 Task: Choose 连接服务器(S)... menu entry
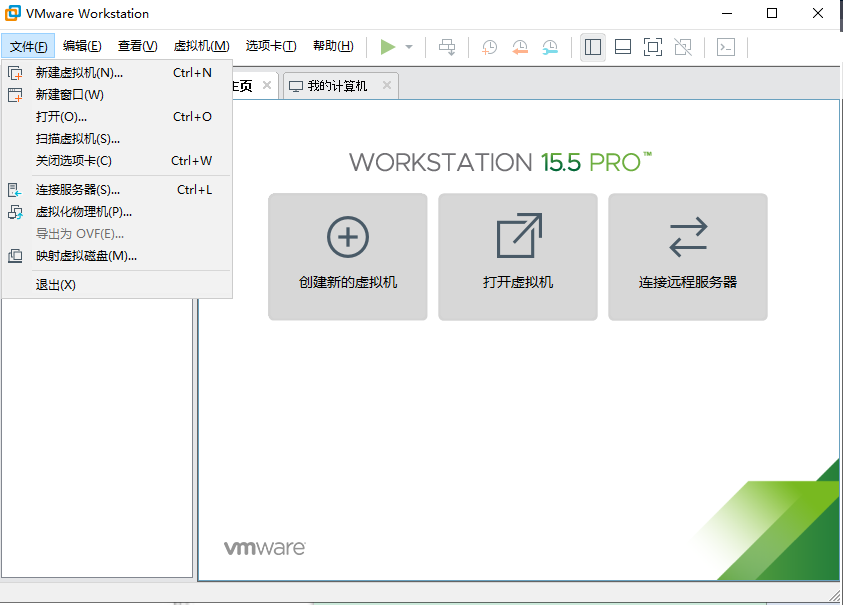[x=117, y=190]
